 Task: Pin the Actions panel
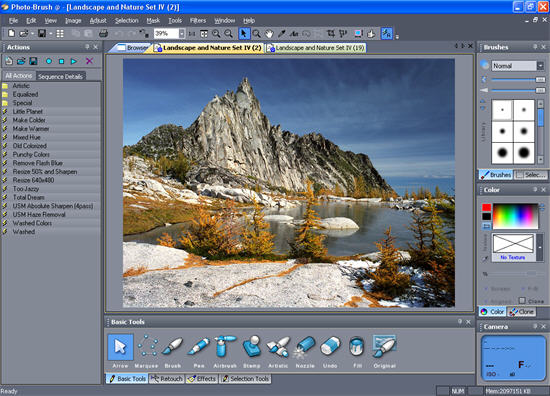[x=87, y=46]
